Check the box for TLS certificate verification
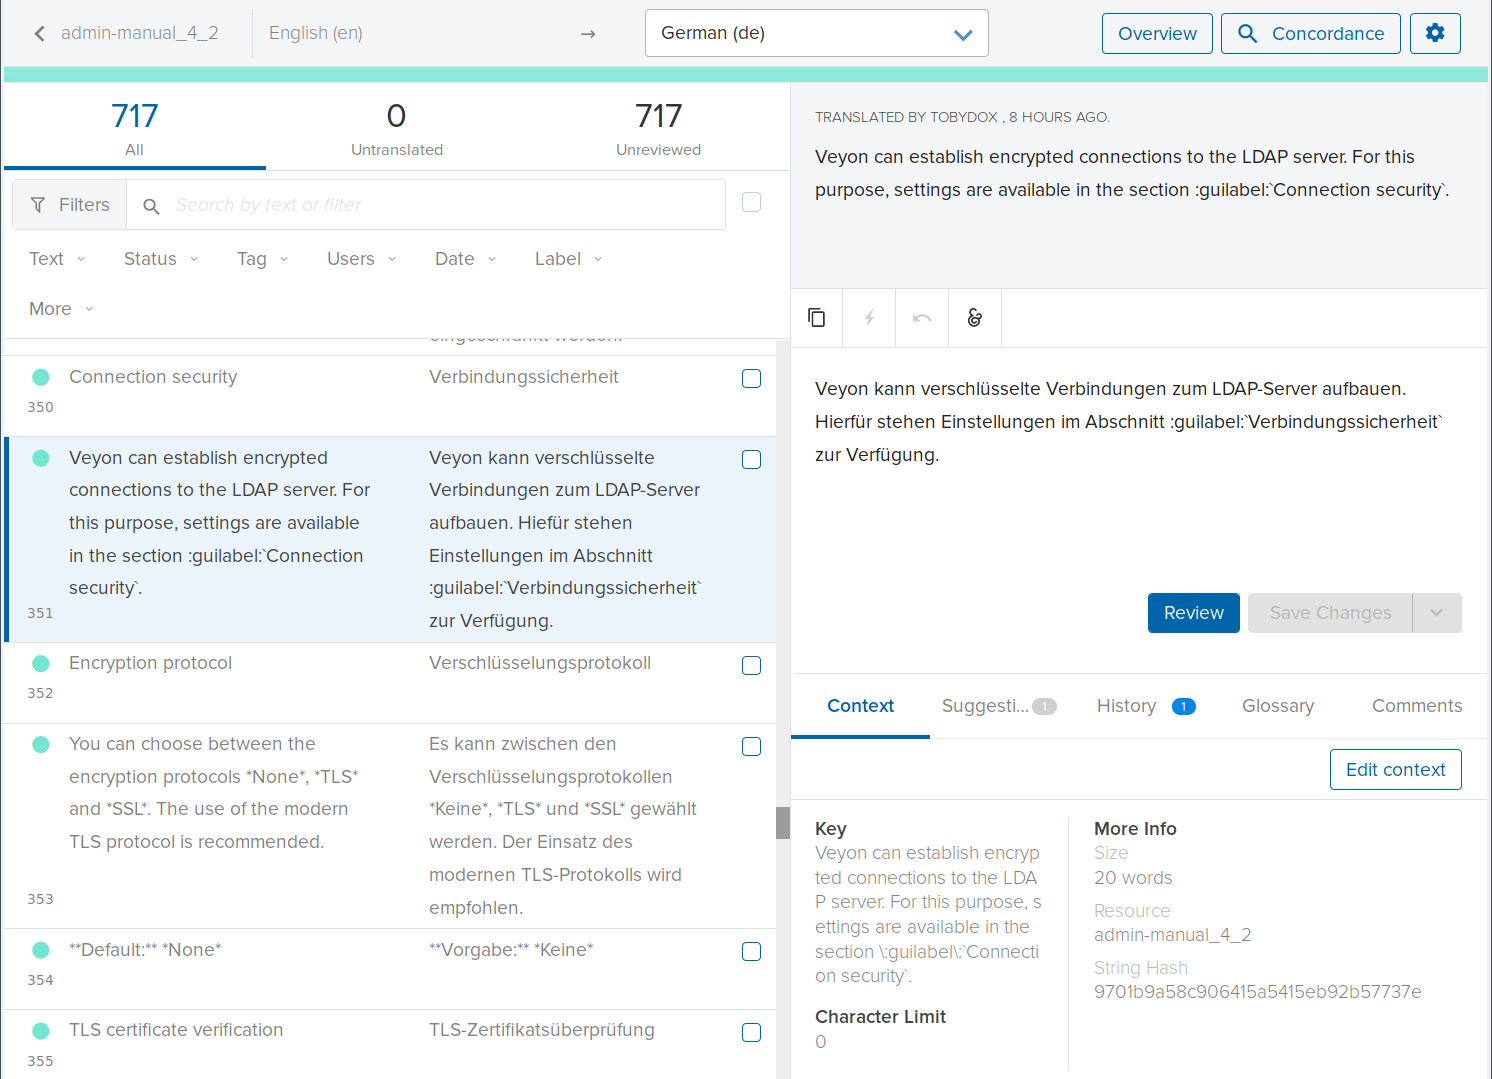Viewport: 1492px width, 1079px height. [x=751, y=1032]
